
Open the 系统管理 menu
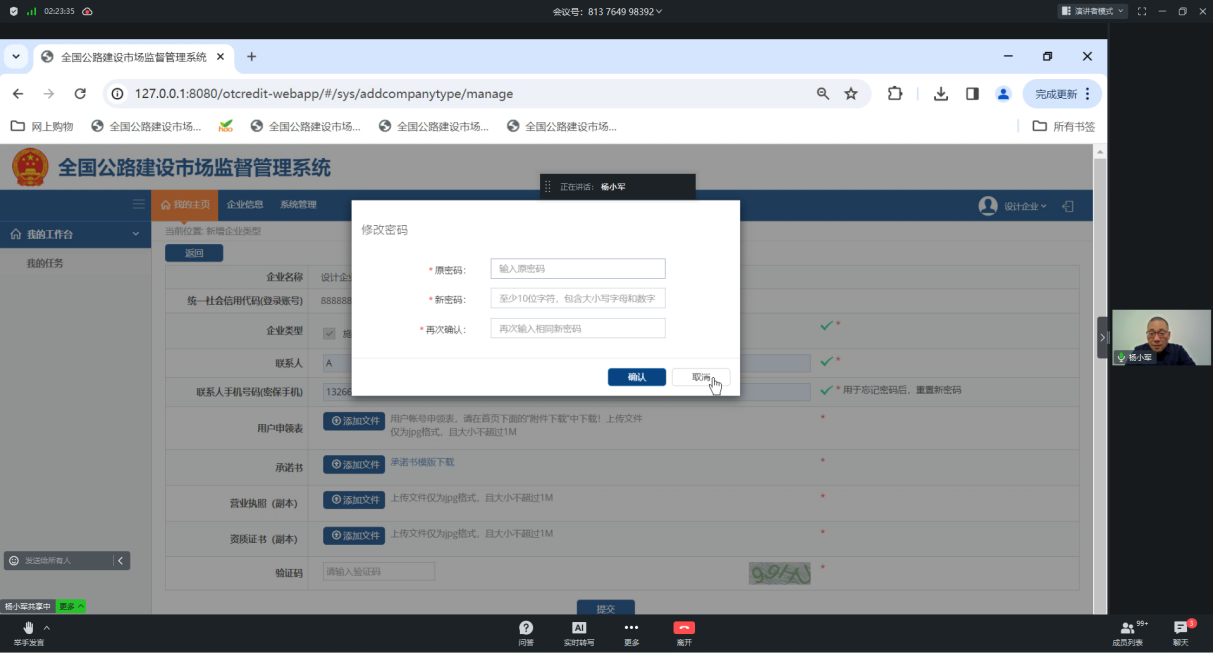(x=298, y=205)
